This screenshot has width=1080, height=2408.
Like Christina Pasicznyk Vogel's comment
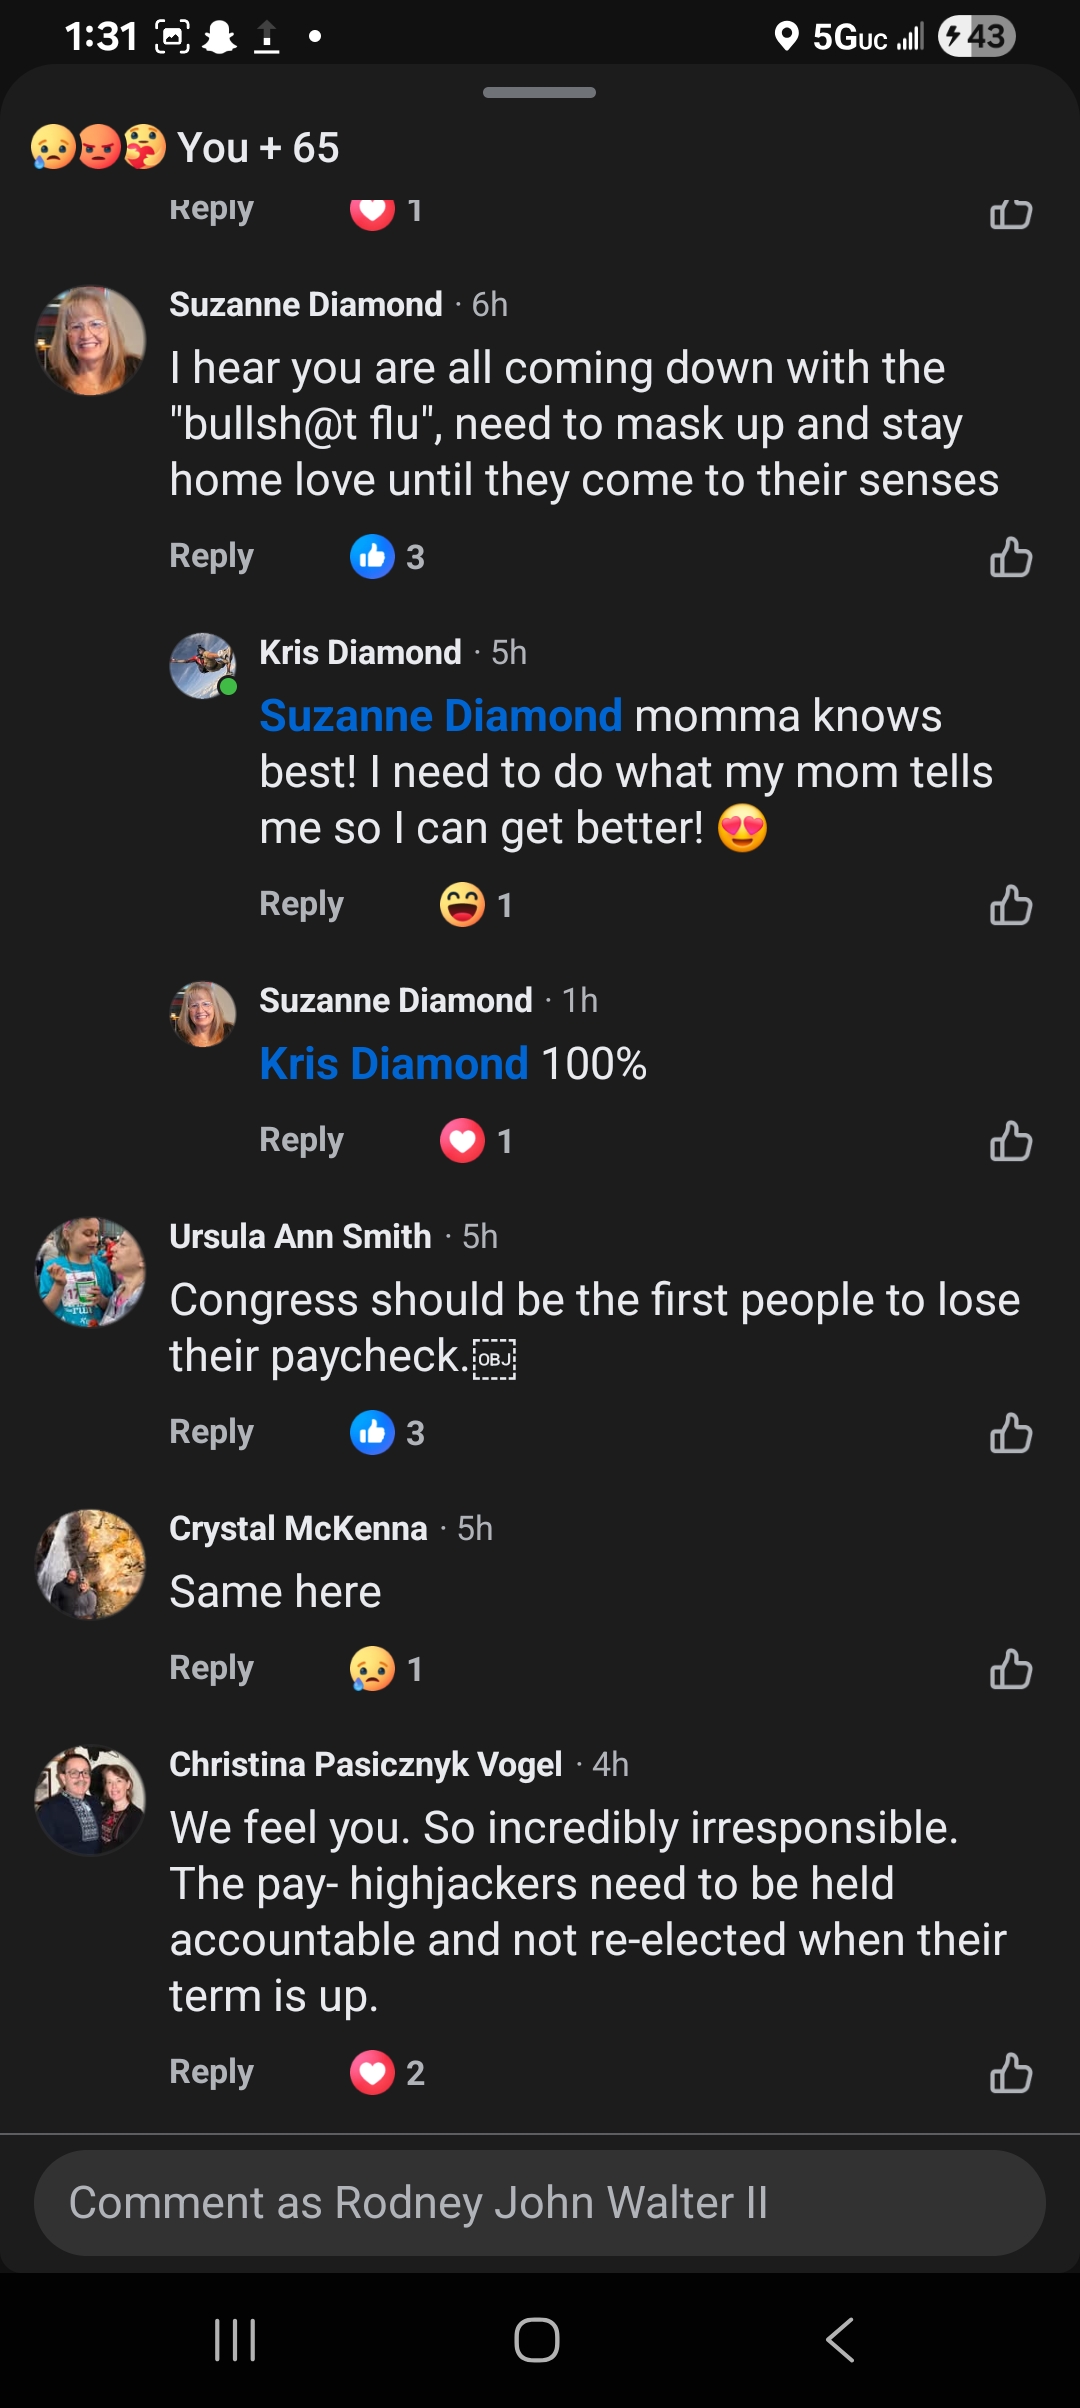[x=1010, y=2073]
